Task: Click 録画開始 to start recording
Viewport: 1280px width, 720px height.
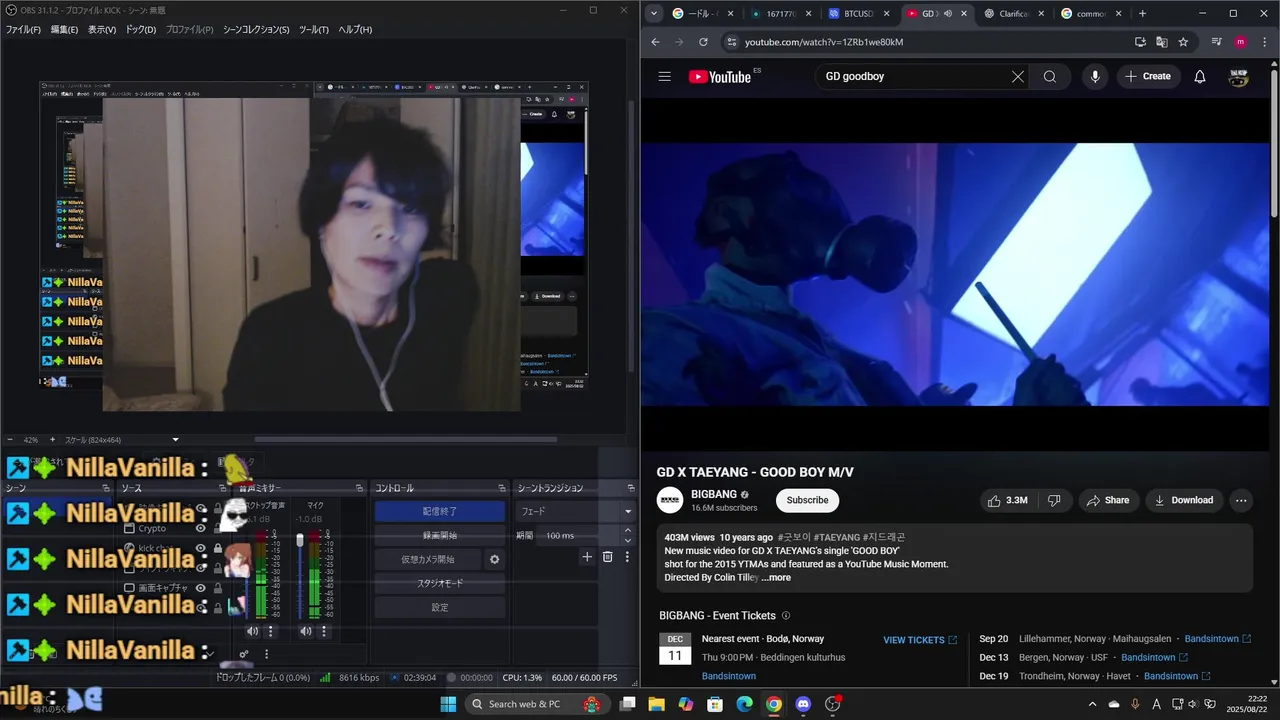Action: click(x=440, y=535)
